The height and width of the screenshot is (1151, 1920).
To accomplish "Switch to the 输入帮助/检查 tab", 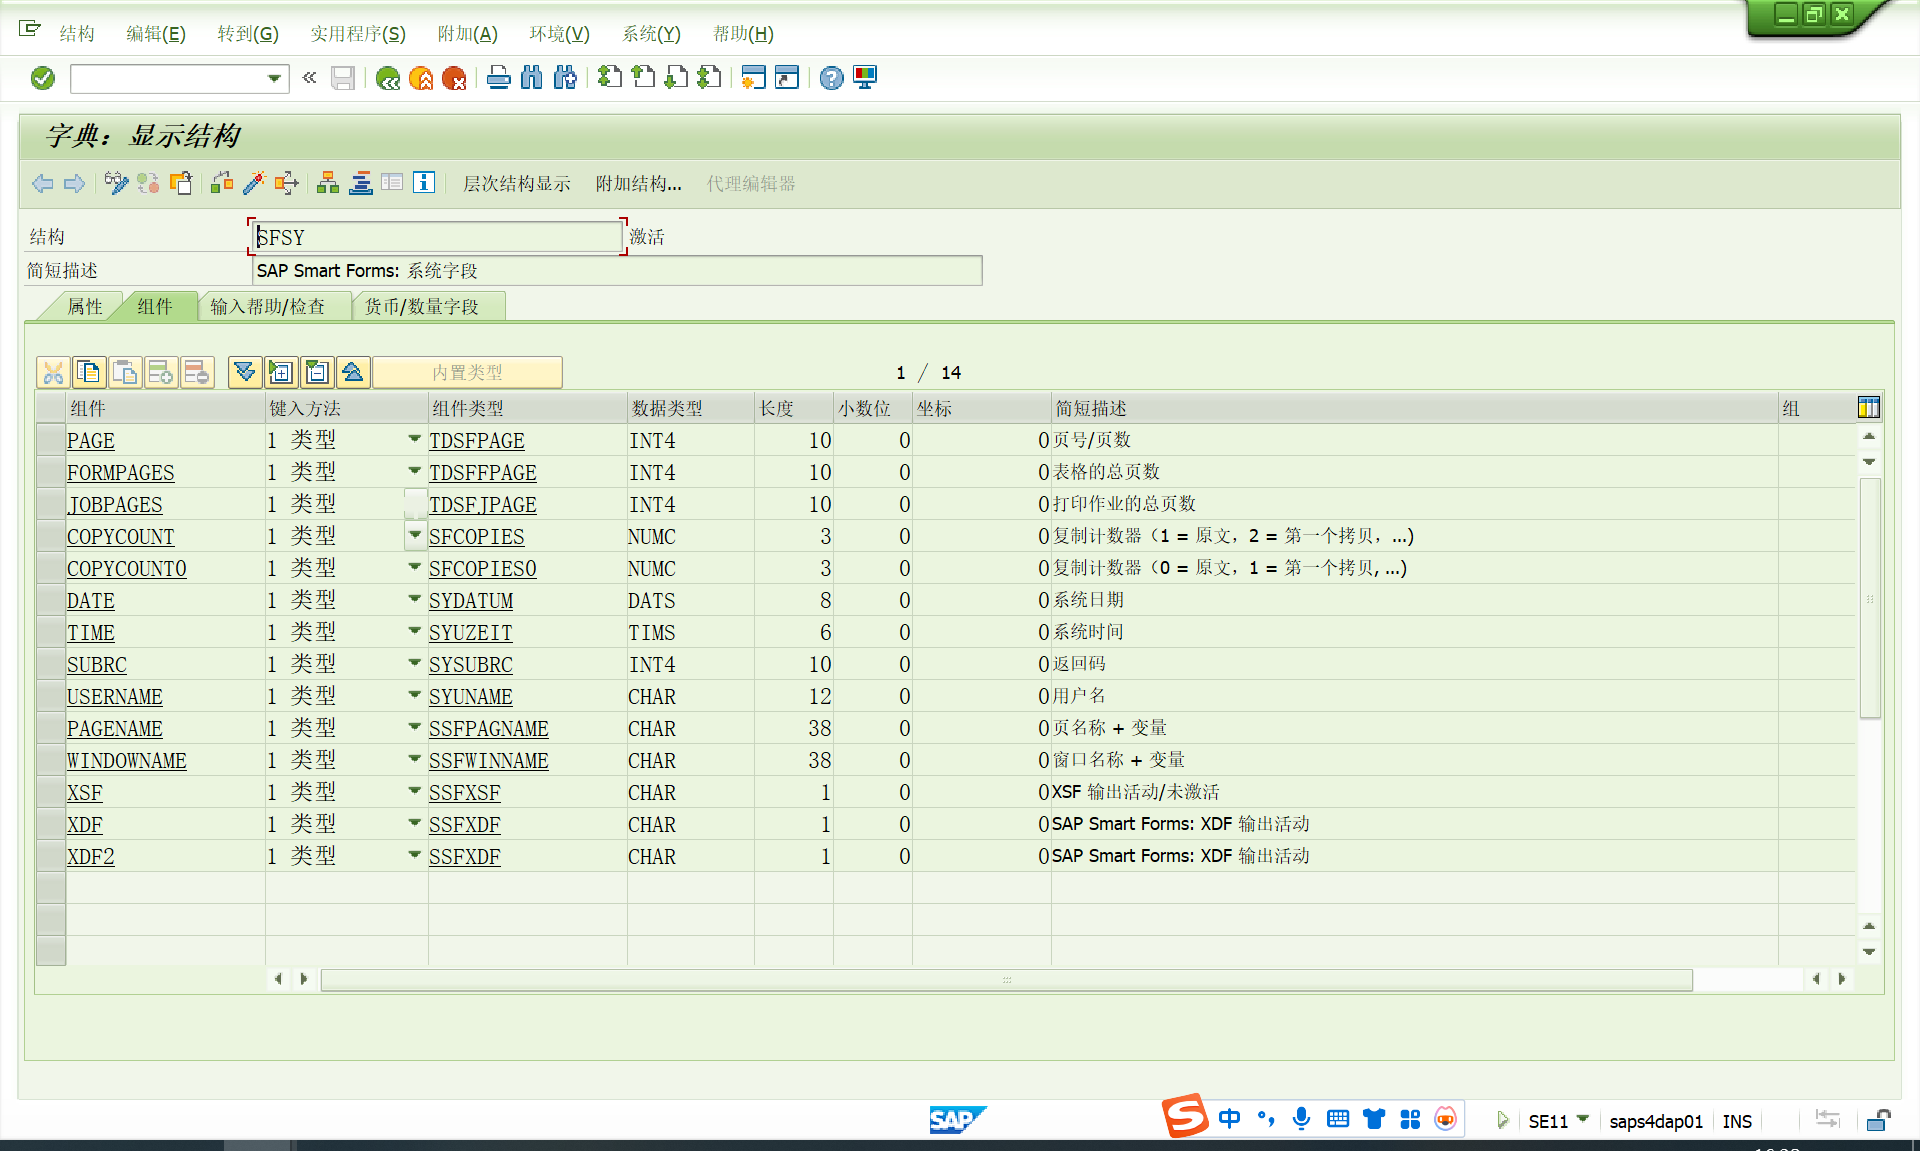I will (x=268, y=307).
